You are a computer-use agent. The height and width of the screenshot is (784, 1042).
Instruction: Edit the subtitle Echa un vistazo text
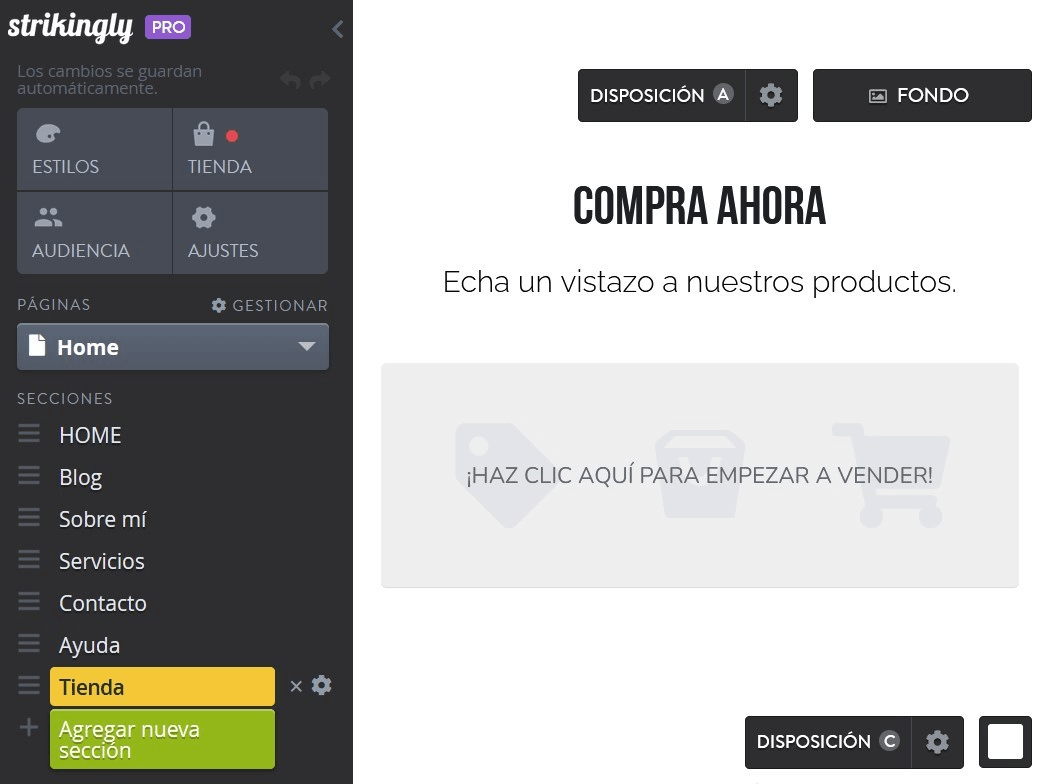coord(700,282)
